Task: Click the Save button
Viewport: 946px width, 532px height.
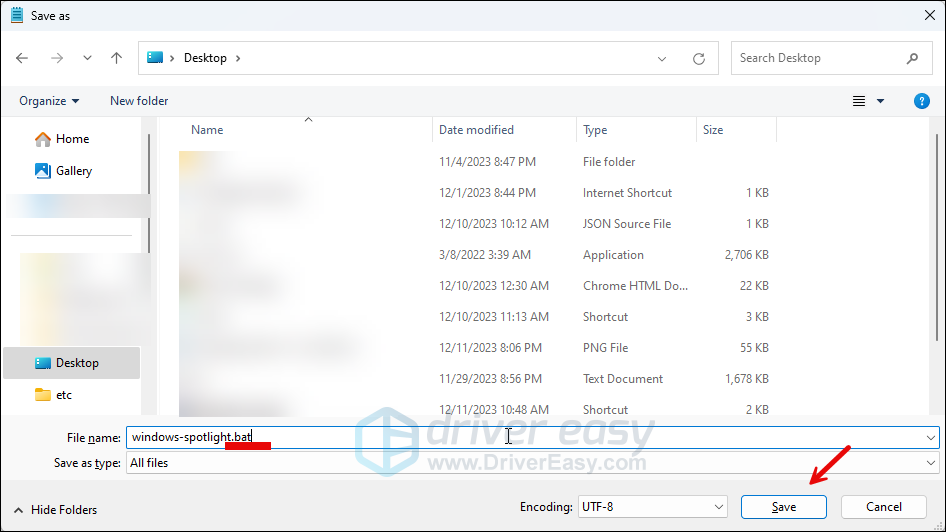Action: point(784,507)
